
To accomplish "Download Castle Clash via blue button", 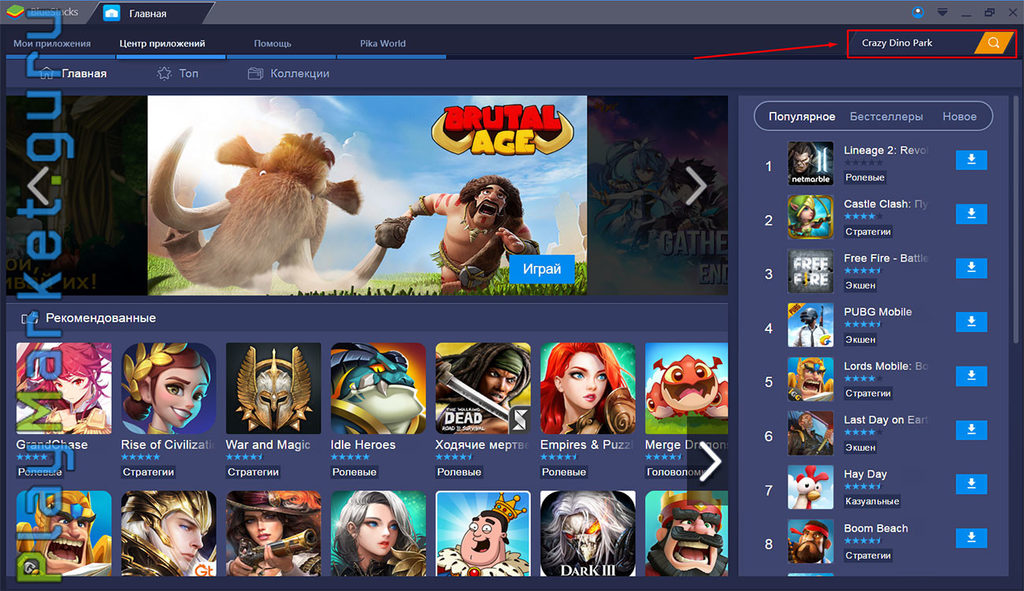I will click(971, 214).
